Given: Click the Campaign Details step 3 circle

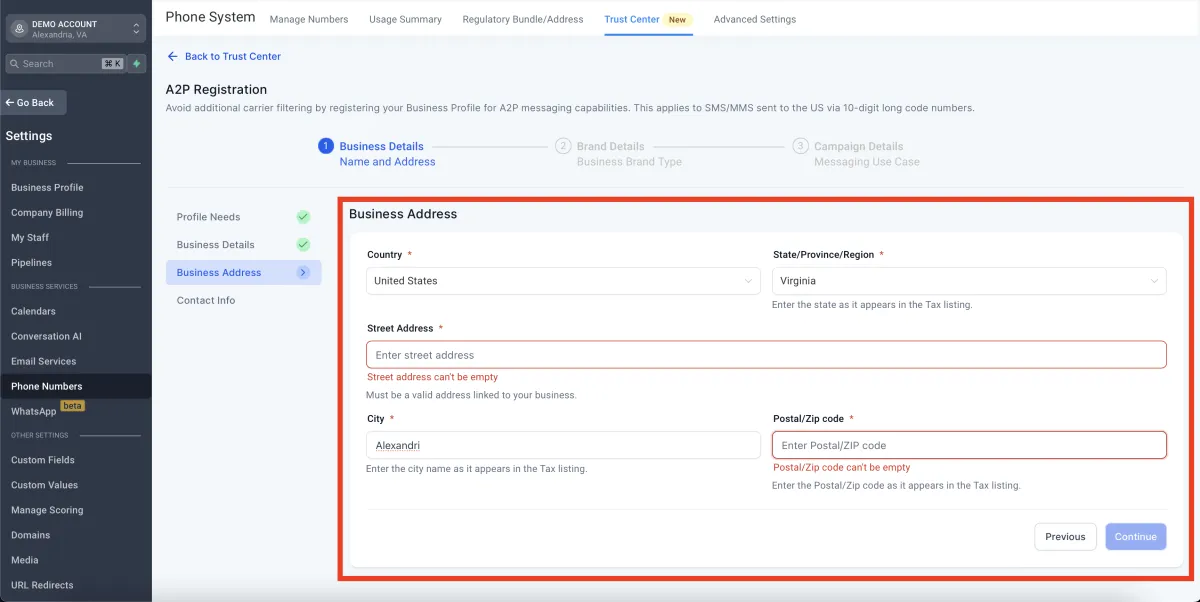Looking at the screenshot, I should [800, 146].
